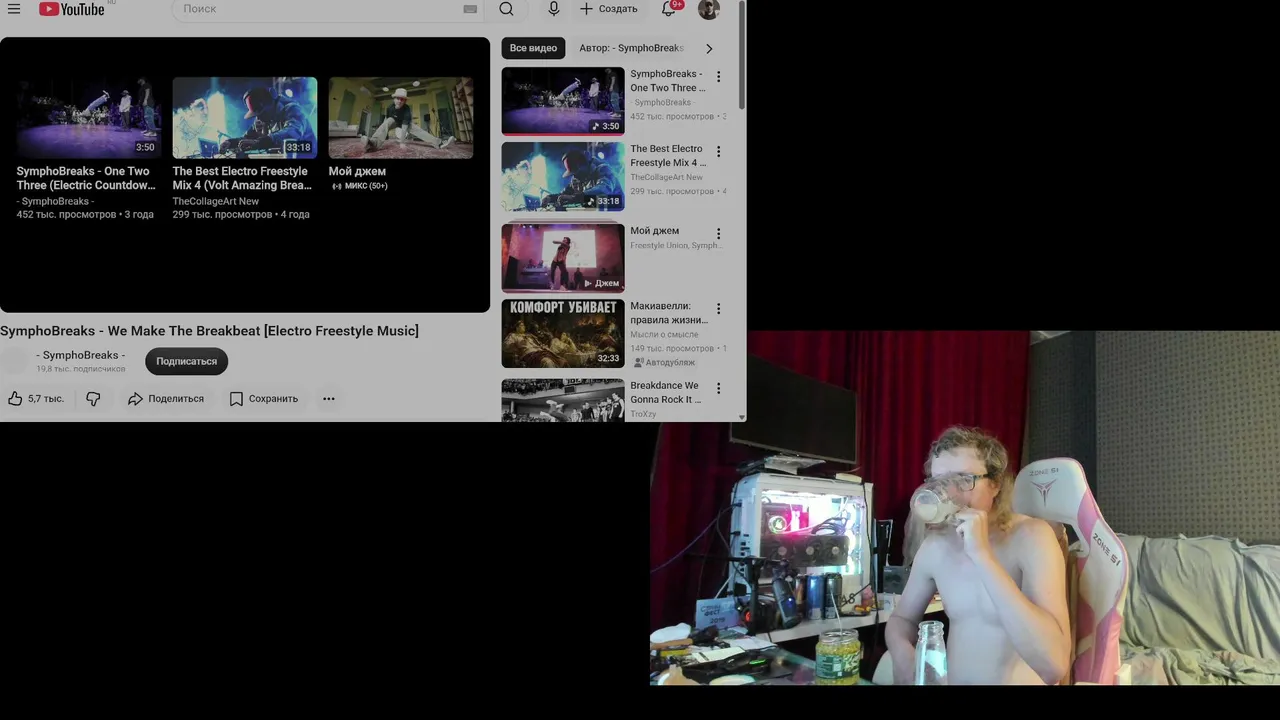Screen dimensions: 1280x720
Task: Open more options for sidebar Best Electro Freestyle Mix
Action: (x=718, y=152)
